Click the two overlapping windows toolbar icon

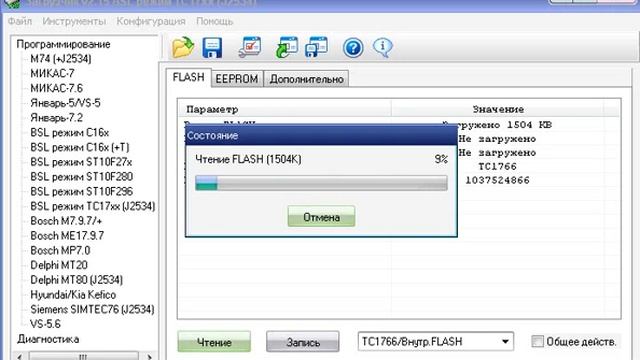point(316,47)
